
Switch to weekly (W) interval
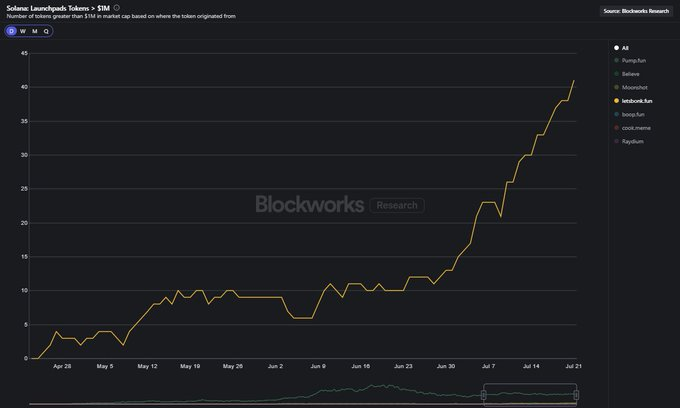pyautogui.click(x=23, y=31)
